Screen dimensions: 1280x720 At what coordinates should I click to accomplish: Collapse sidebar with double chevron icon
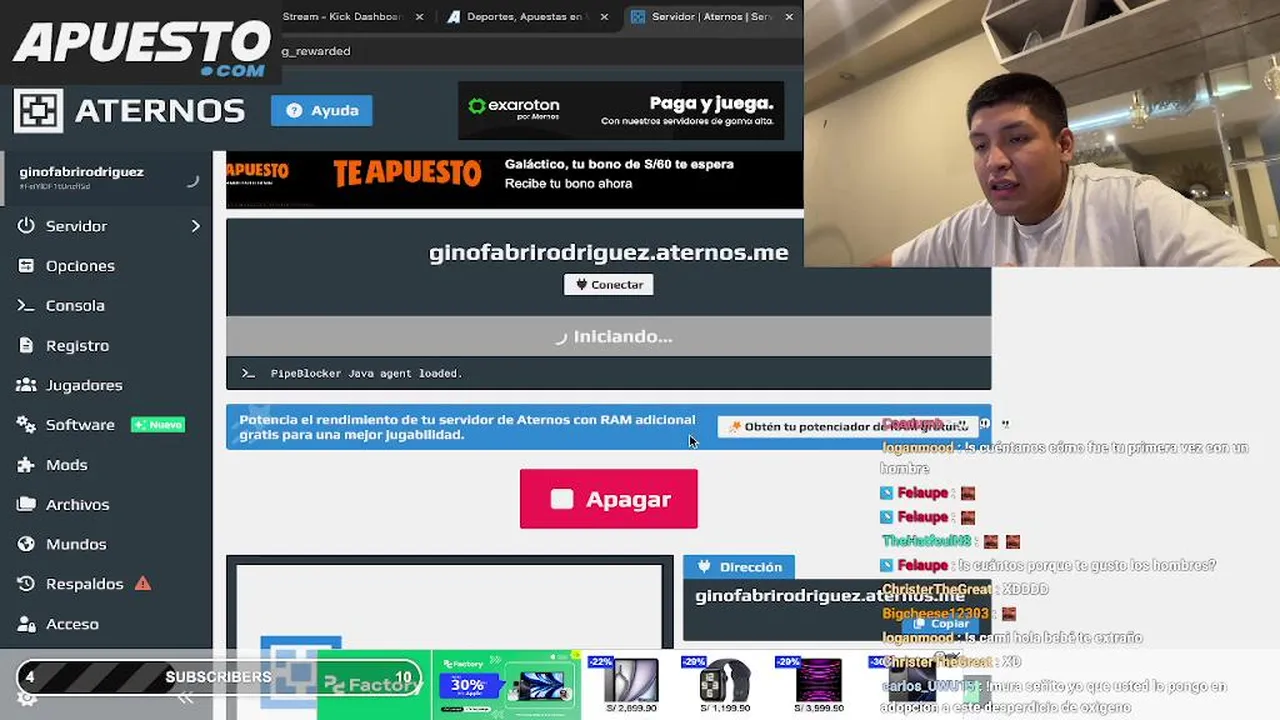tap(185, 698)
